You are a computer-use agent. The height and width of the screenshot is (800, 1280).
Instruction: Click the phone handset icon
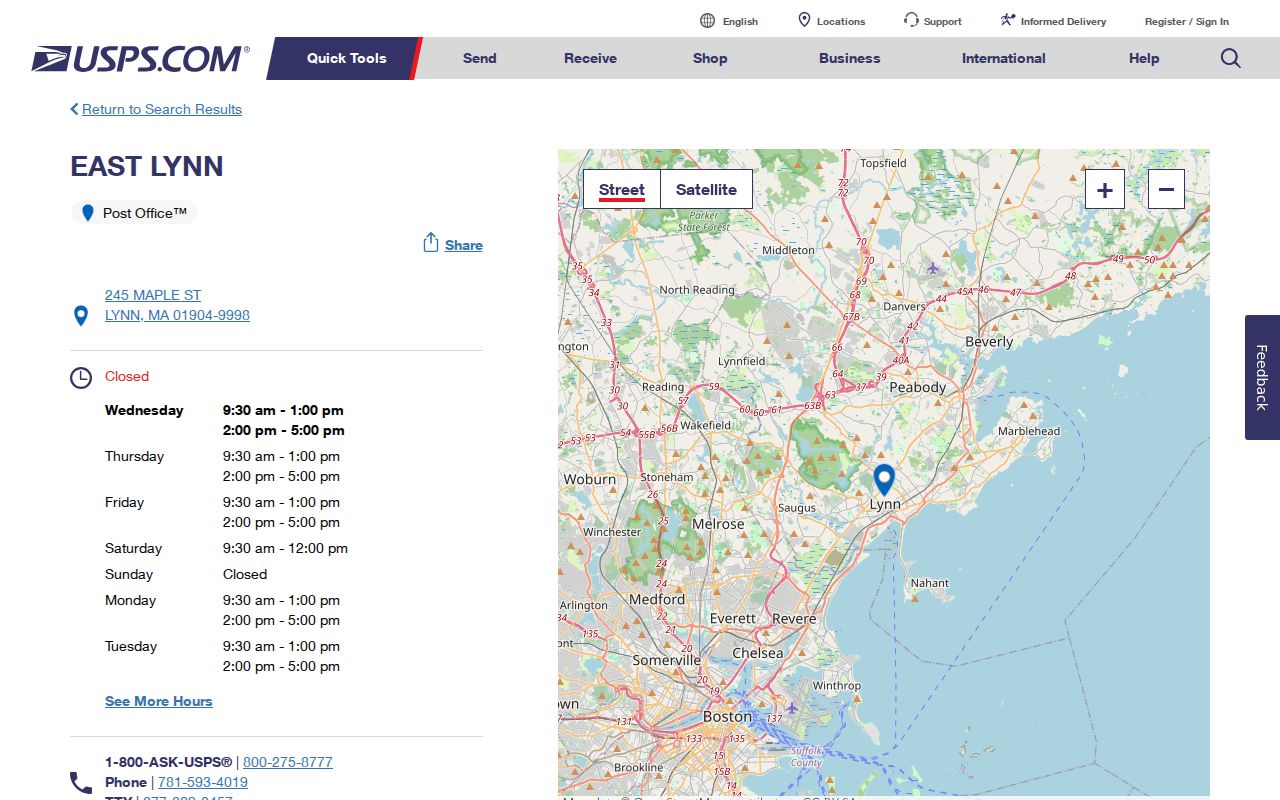[x=81, y=782]
